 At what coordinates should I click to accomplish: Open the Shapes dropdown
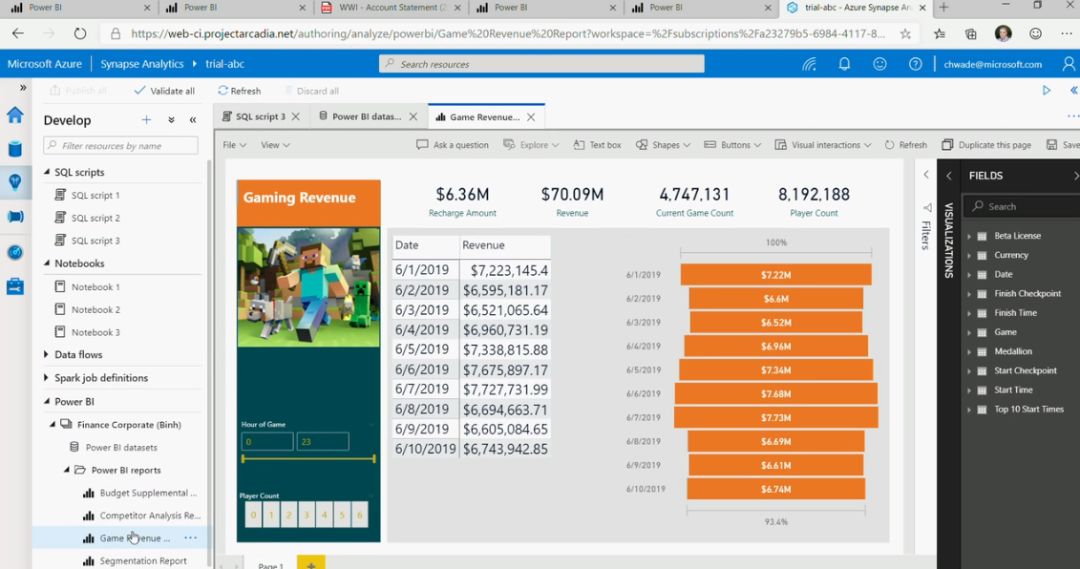663,145
